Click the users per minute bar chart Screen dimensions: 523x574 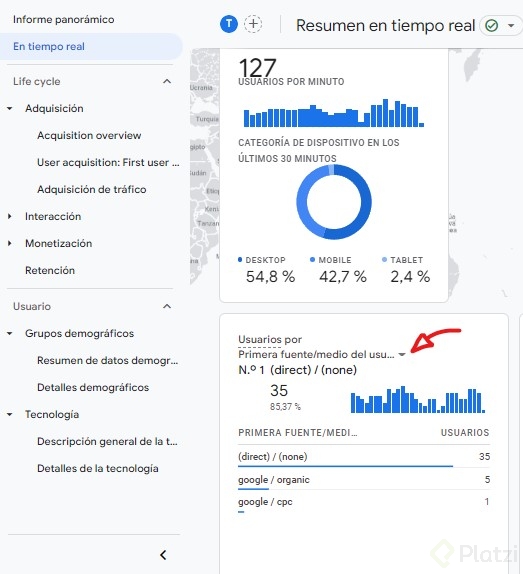point(334,113)
